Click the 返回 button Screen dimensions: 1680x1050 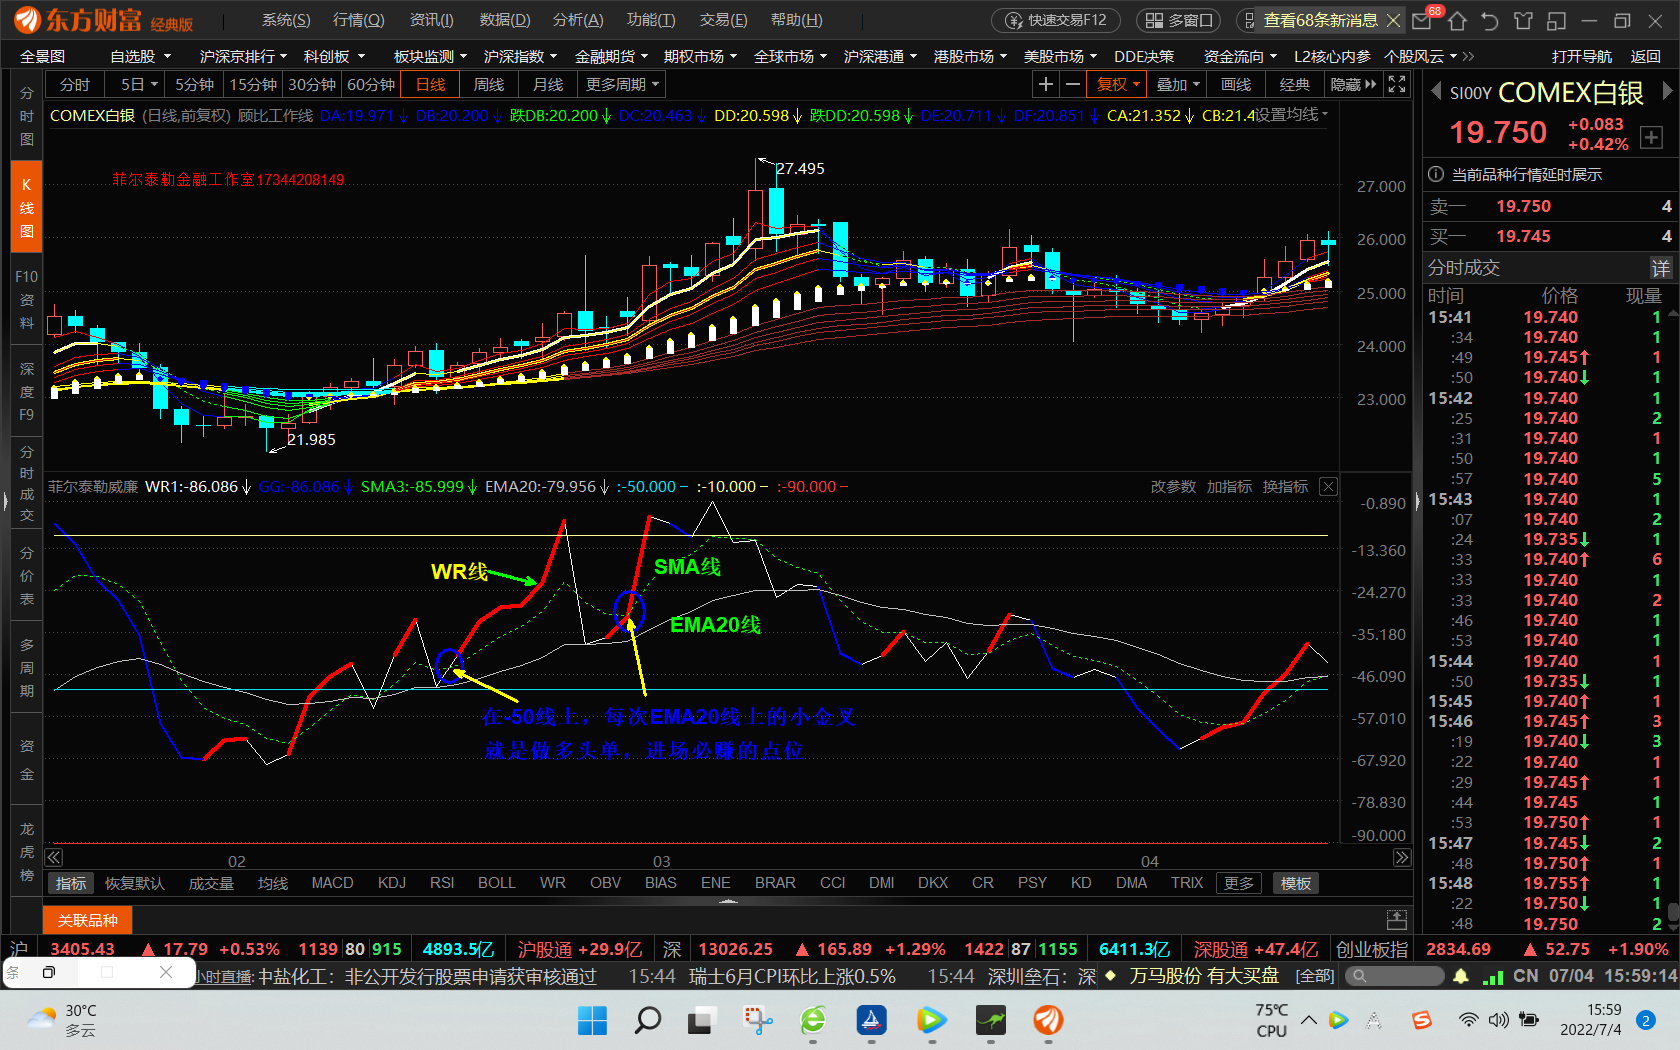click(x=1645, y=57)
